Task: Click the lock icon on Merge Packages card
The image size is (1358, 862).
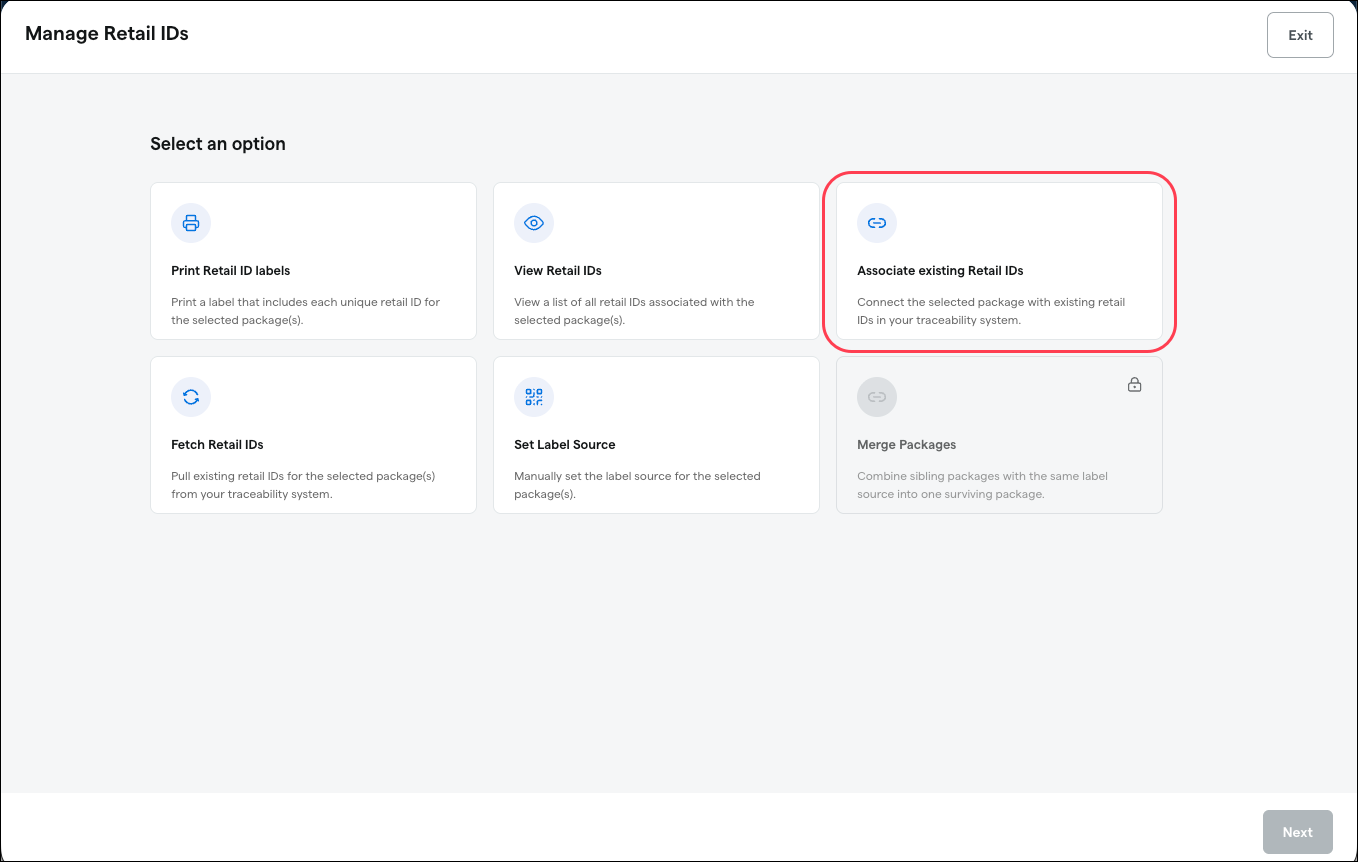Action: click(1134, 385)
